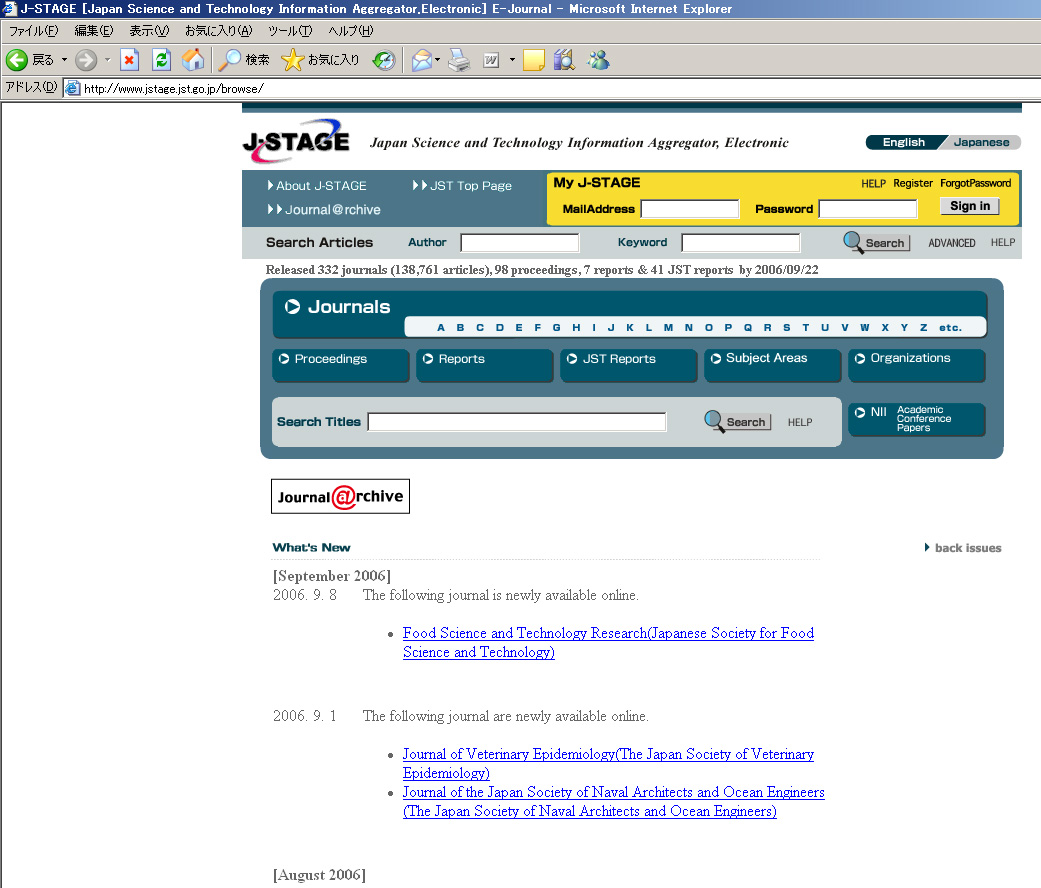Open the Back button history dropdown arrow

coord(64,60)
